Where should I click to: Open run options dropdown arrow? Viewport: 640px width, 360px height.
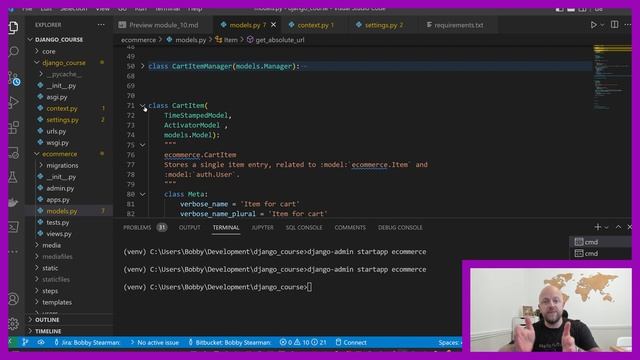pyautogui.click(x=602, y=25)
